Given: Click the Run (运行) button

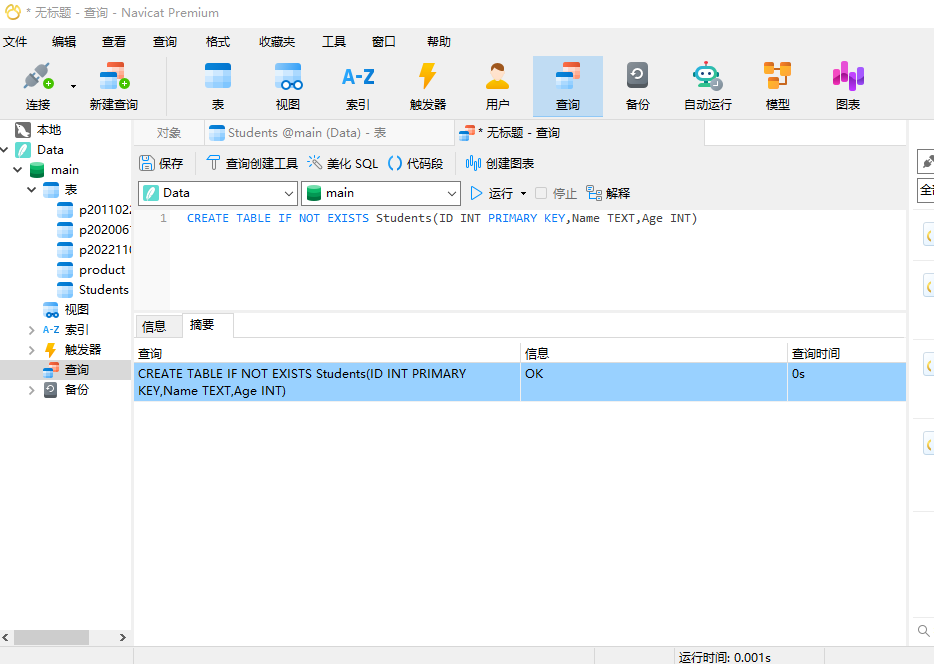Looking at the screenshot, I should [x=492, y=193].
